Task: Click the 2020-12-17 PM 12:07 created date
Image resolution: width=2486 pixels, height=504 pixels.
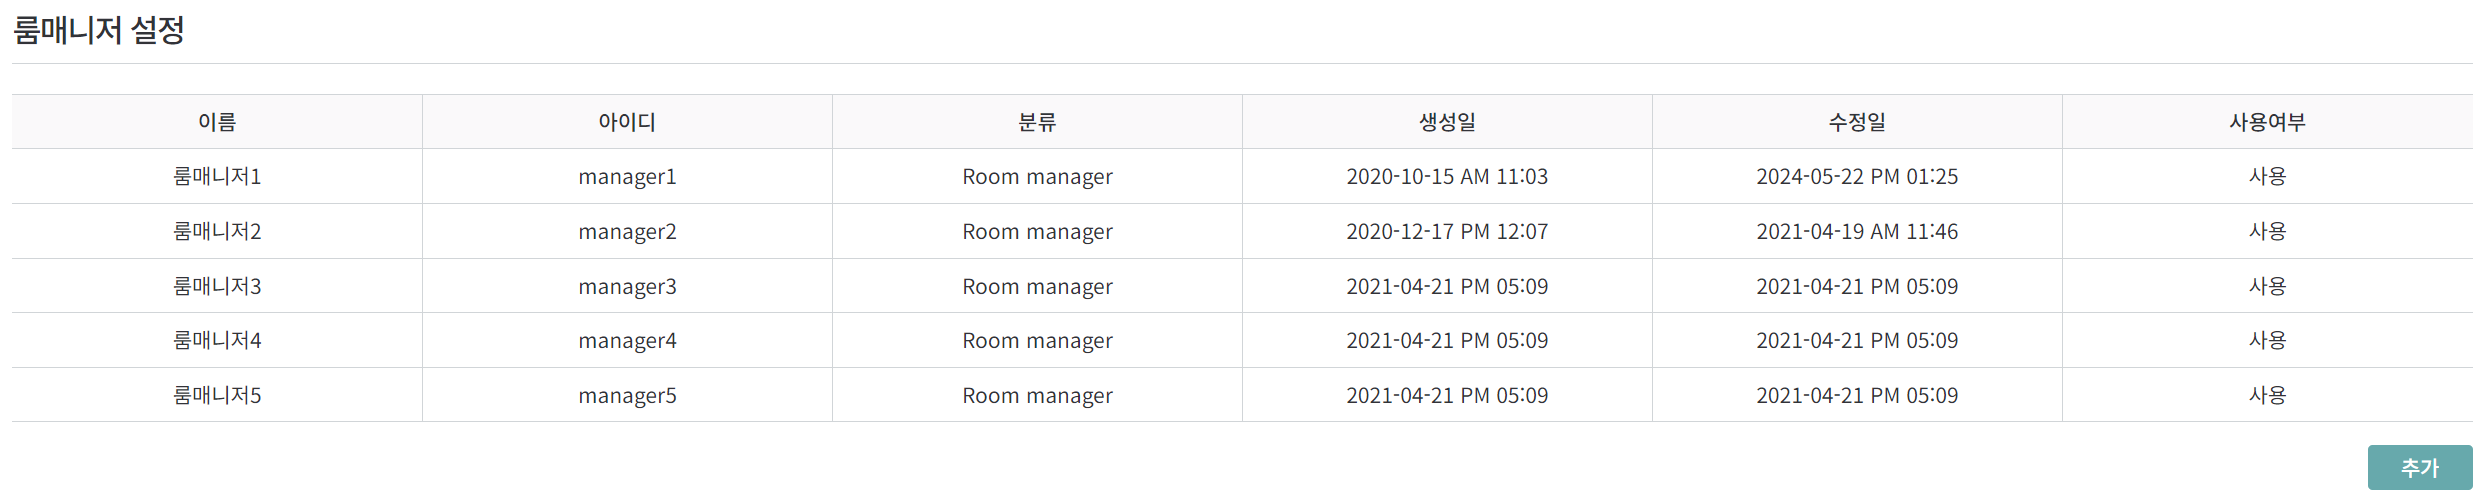Action: pyautogui.click(x=1447, y=231)
